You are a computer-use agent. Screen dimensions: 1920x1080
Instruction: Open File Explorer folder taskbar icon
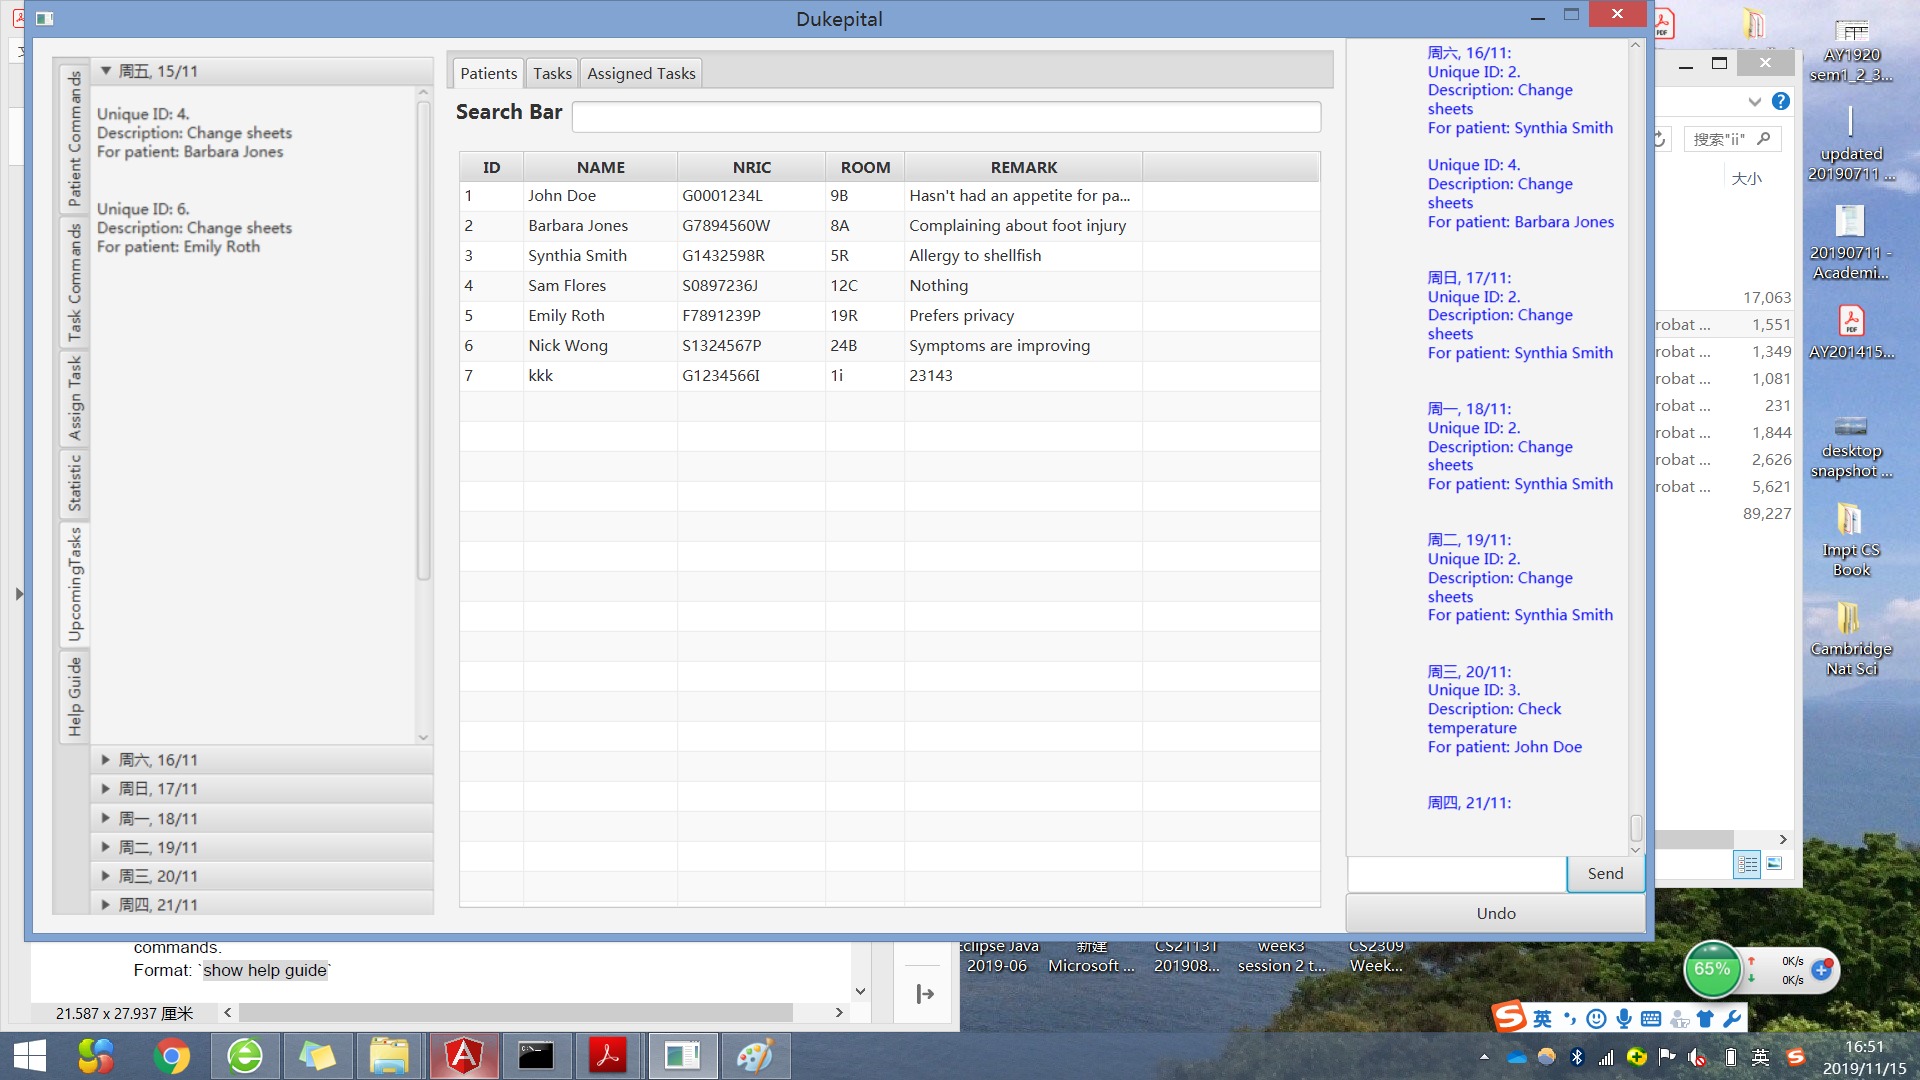(x=389, y=1056)
